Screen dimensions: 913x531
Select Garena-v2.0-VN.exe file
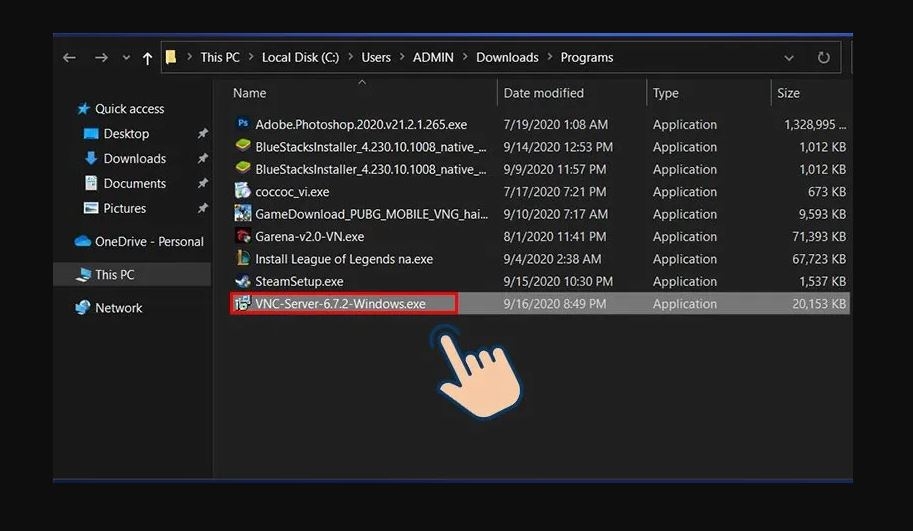point(309,237)
